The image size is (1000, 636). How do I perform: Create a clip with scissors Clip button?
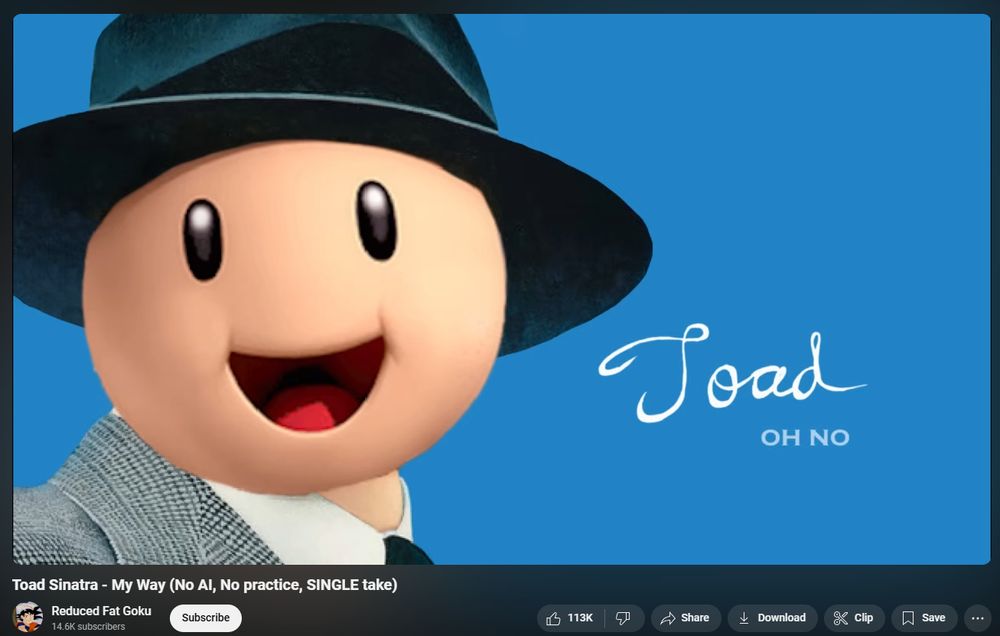[854, 618]
